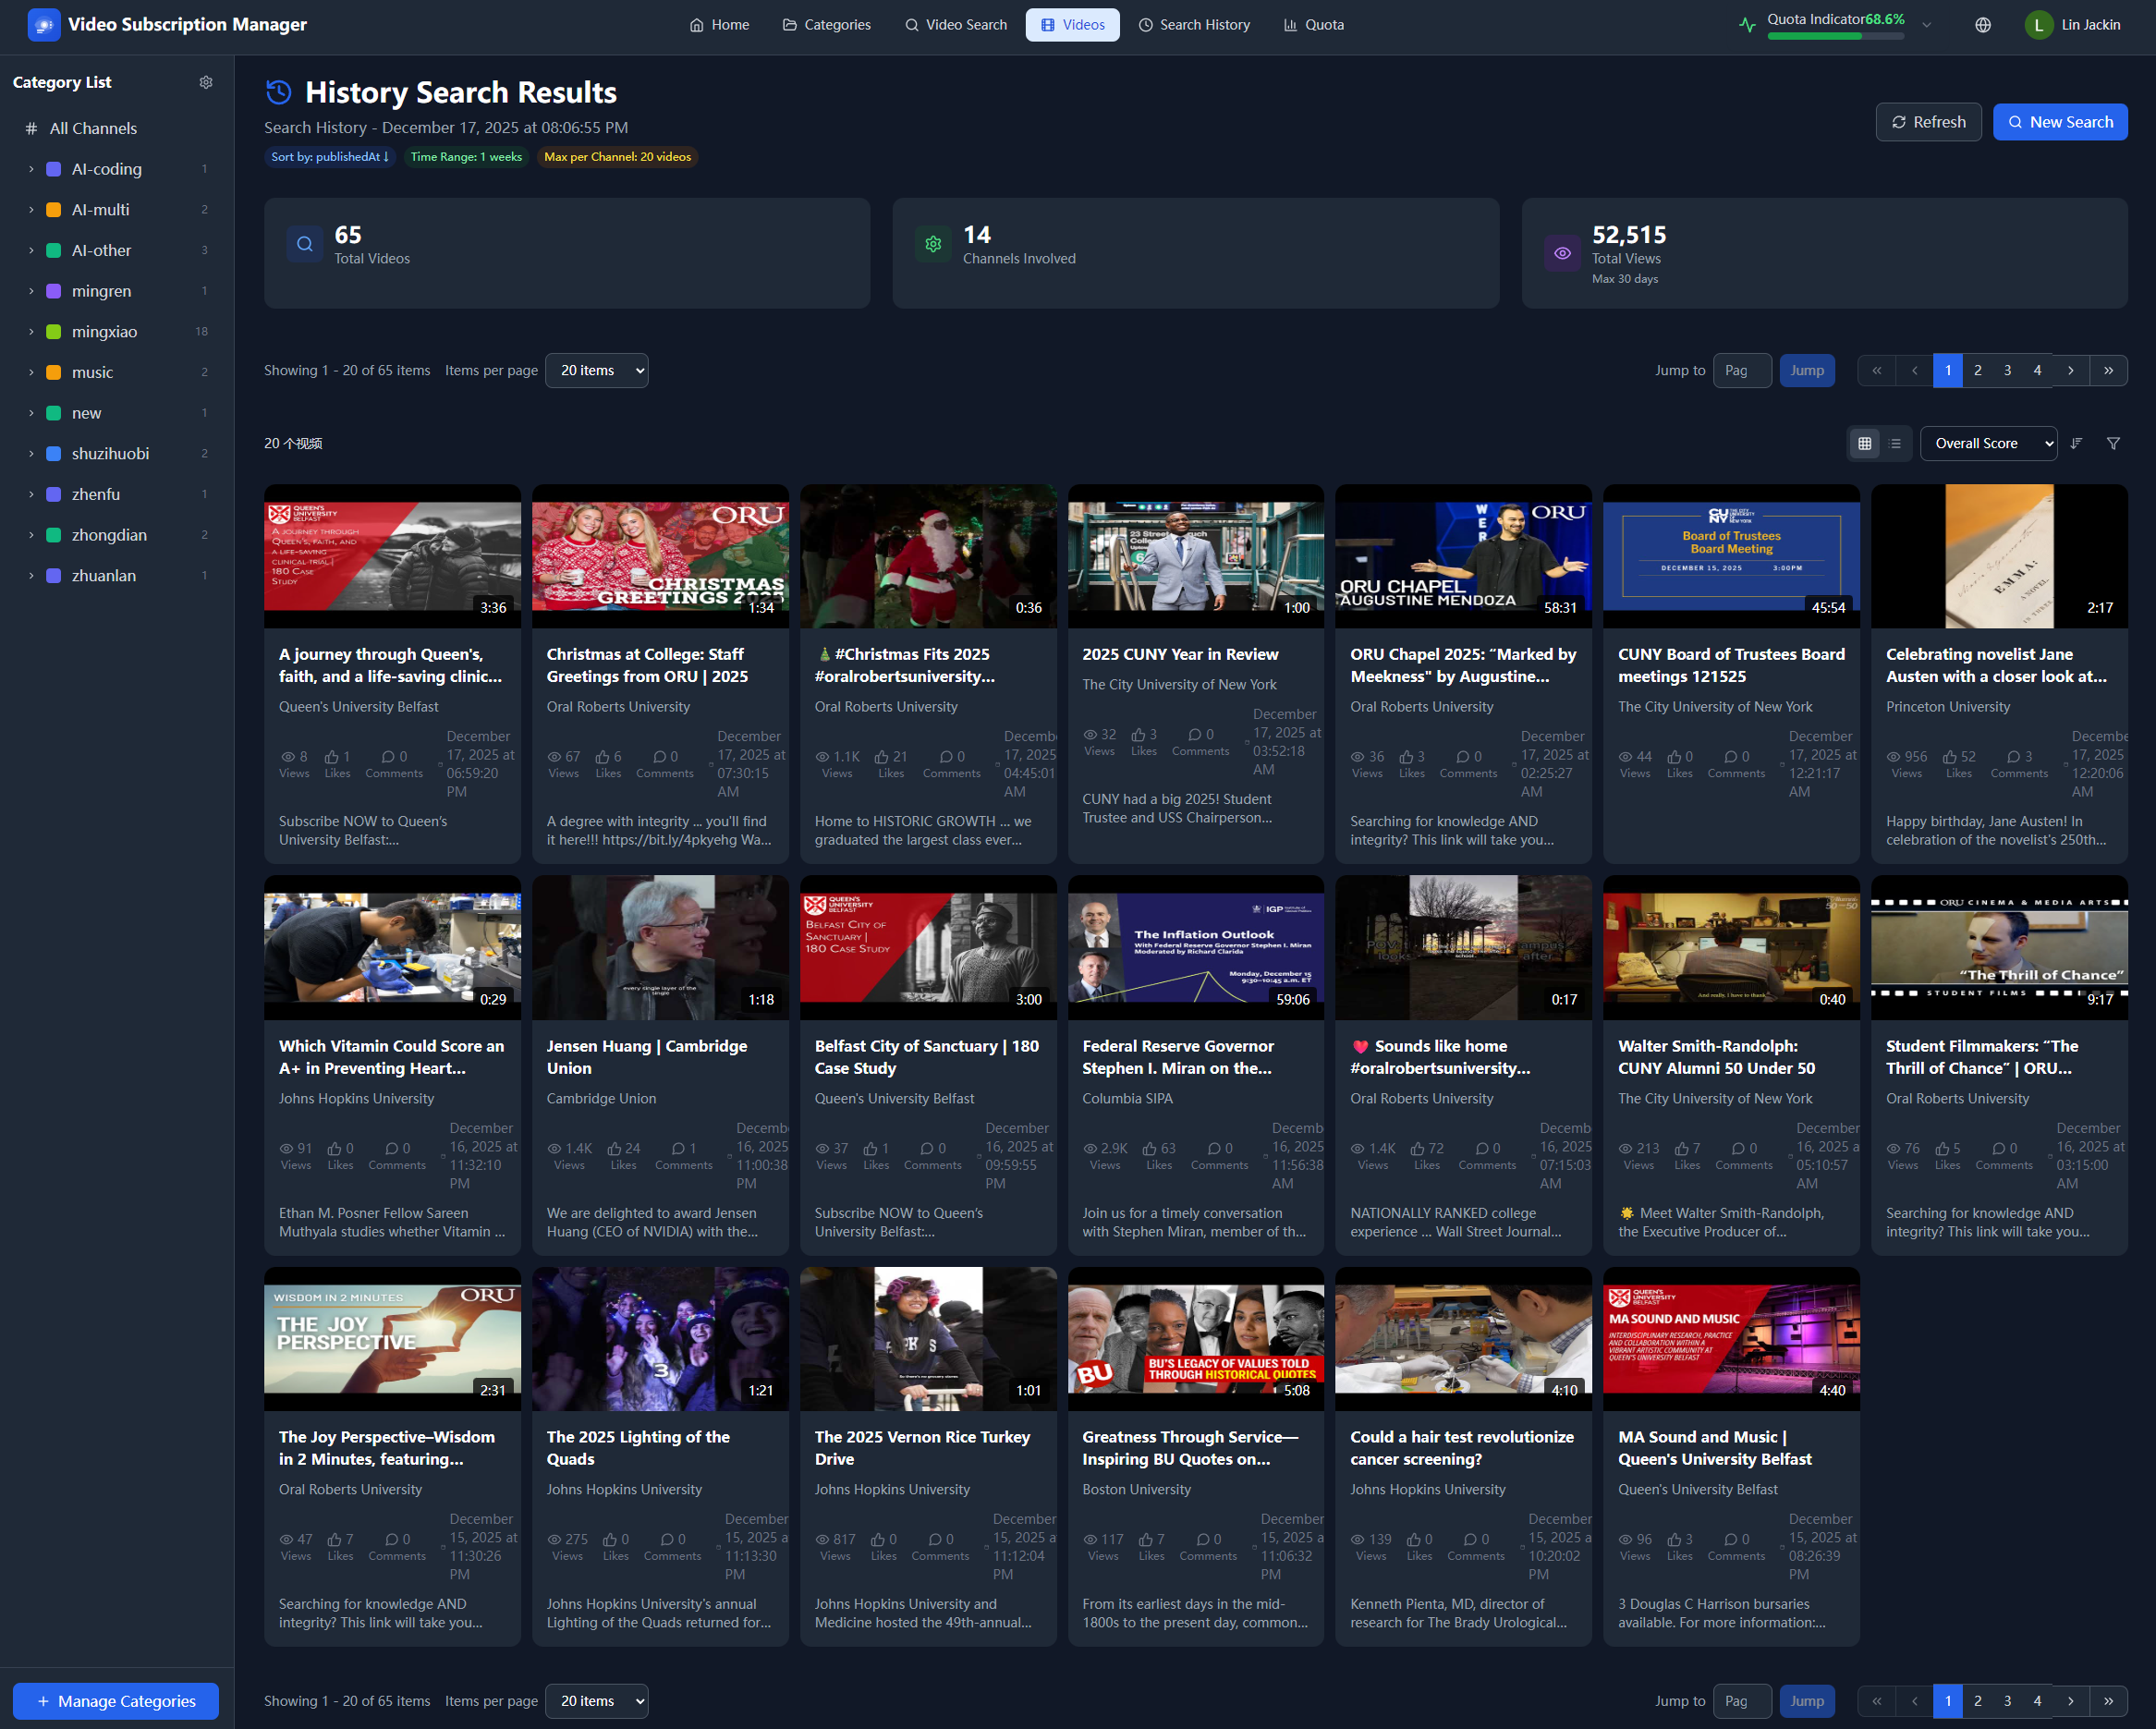
Task: Open the Search History tab
Action: [x=1195, y=25]
